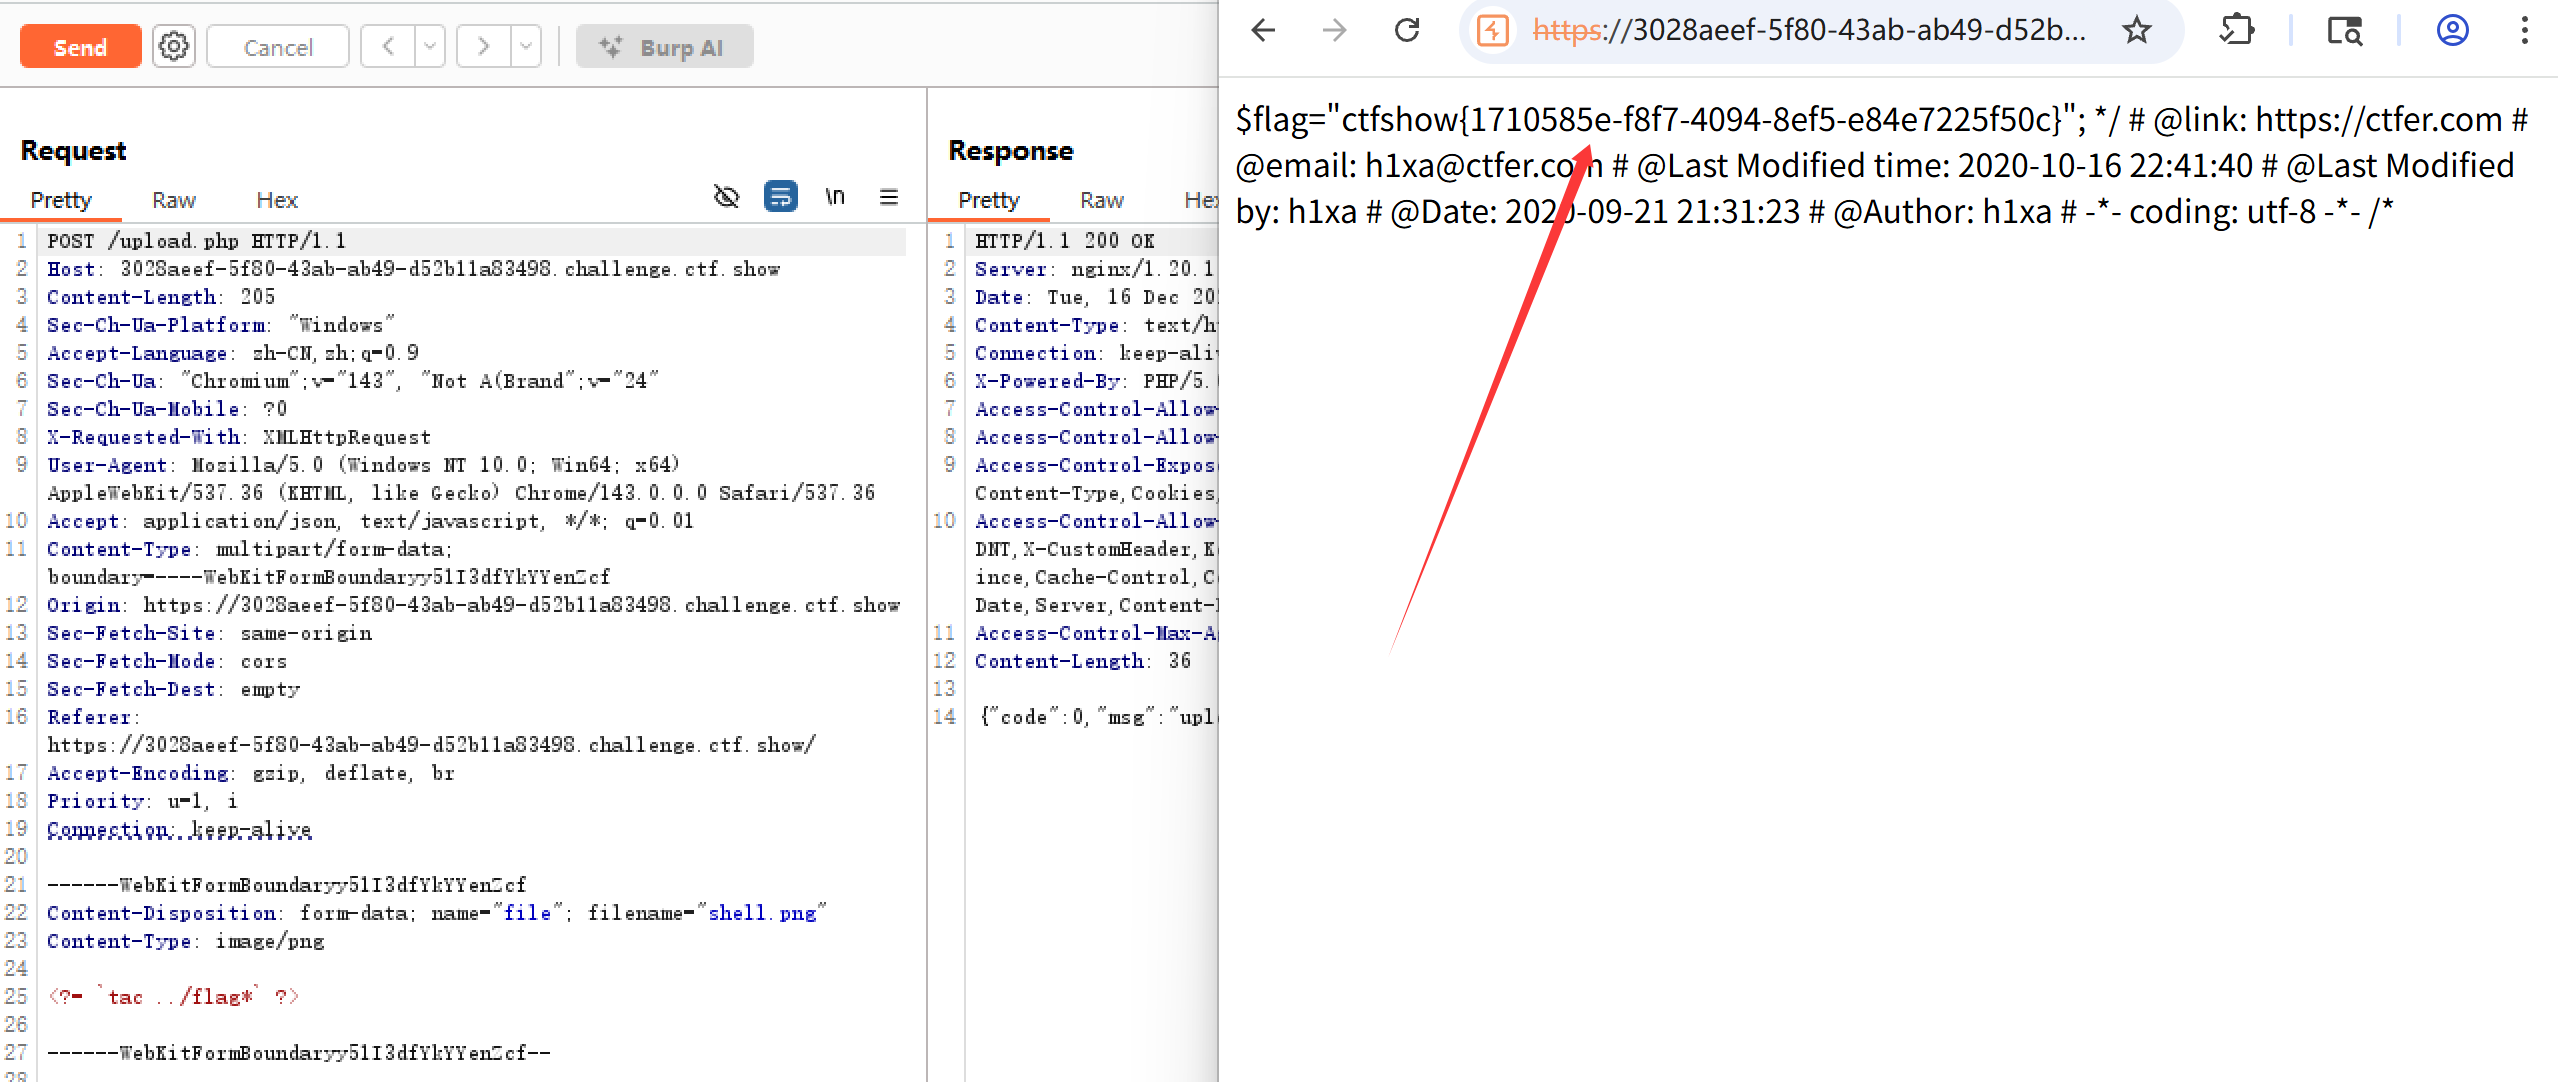The image size is (2558, 1082).
Task: Toggle line wrap button in Request panel
Action: (x=780, y=197)
